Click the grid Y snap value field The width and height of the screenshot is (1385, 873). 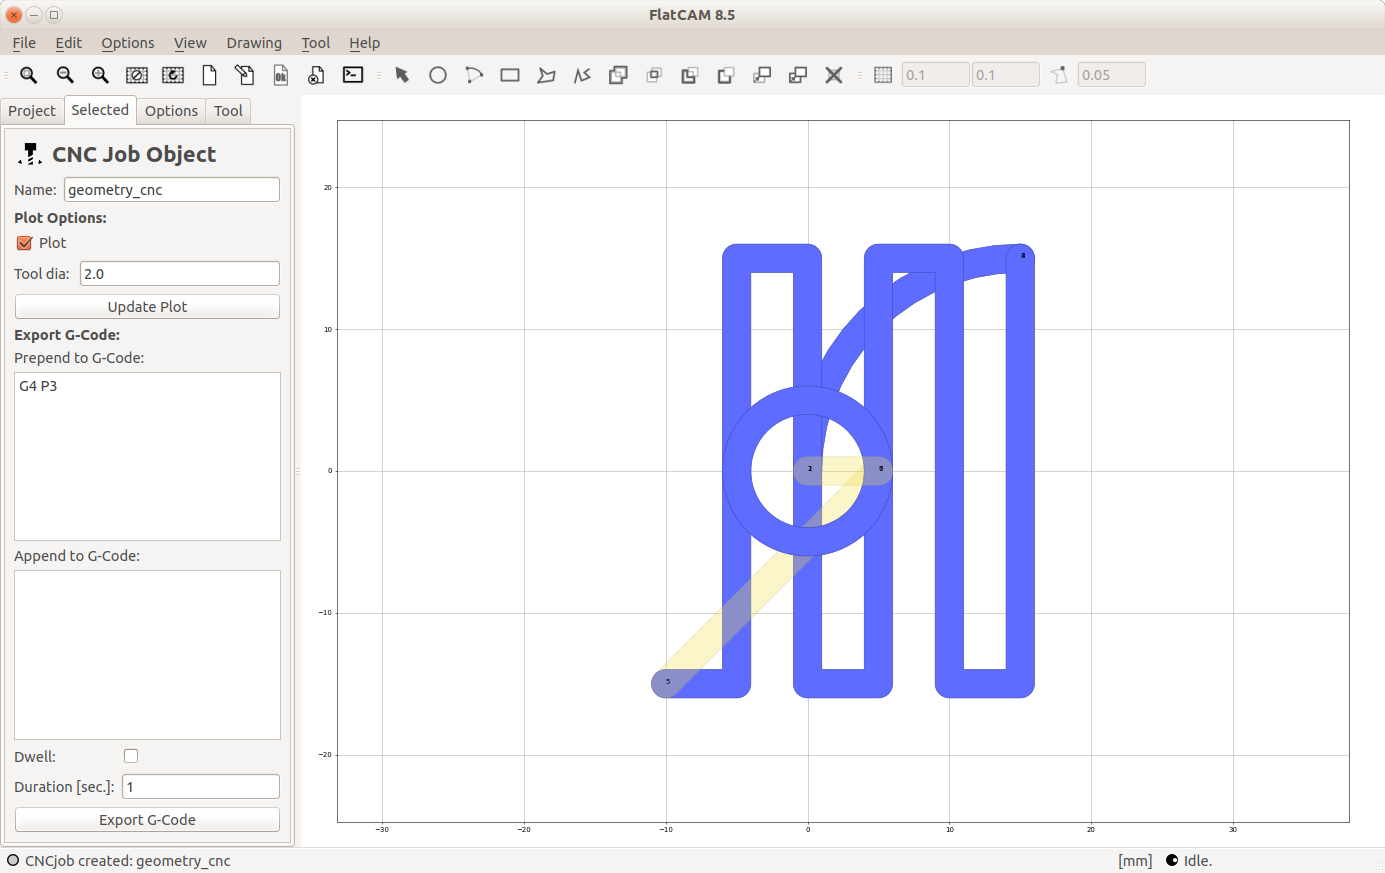click(x=1005, y=75)
